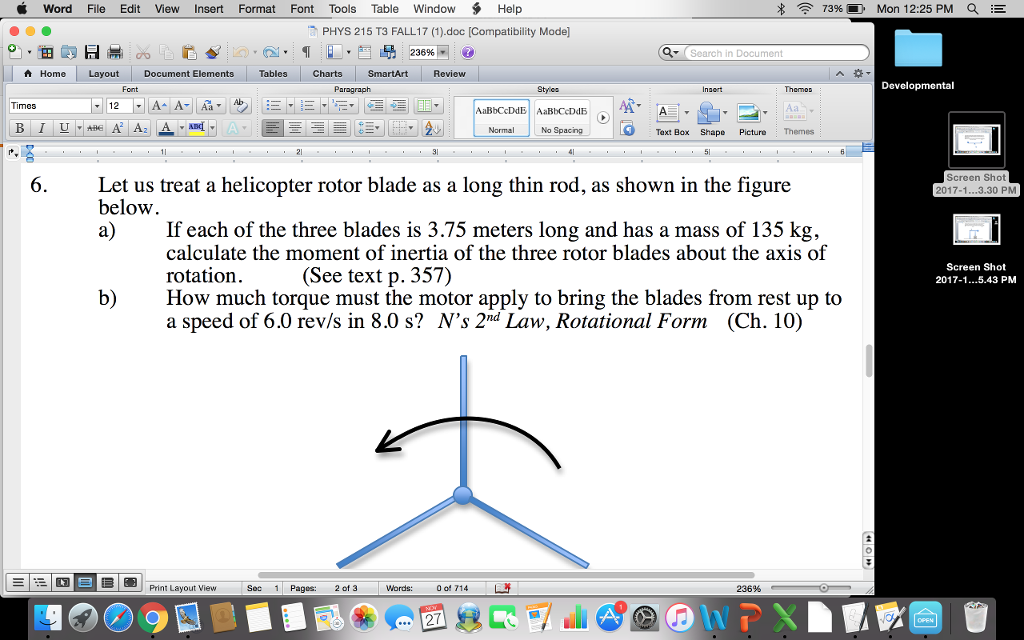Open Word Help purple question icon
This screenshot has height=640, width=1024.
pos(467,52)
